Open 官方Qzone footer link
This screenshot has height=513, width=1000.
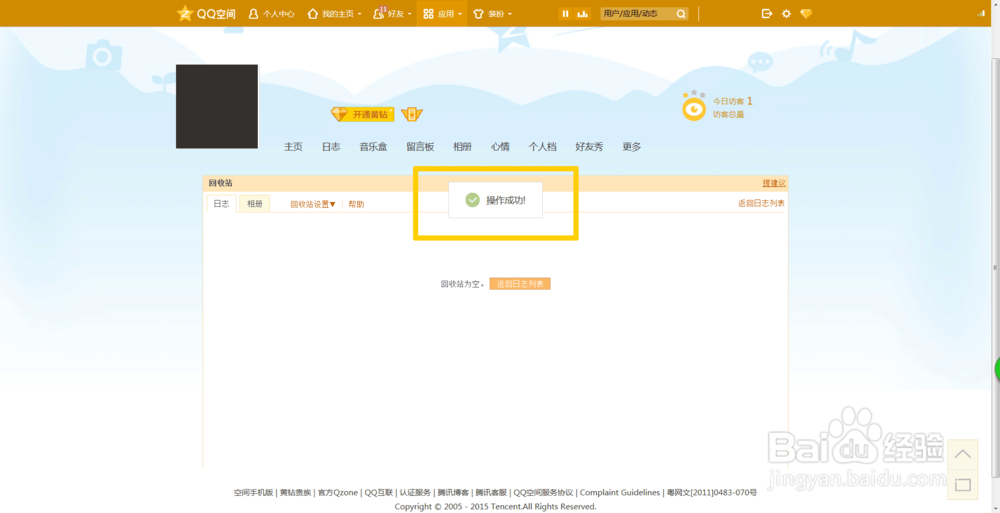[x=338, y=493]
